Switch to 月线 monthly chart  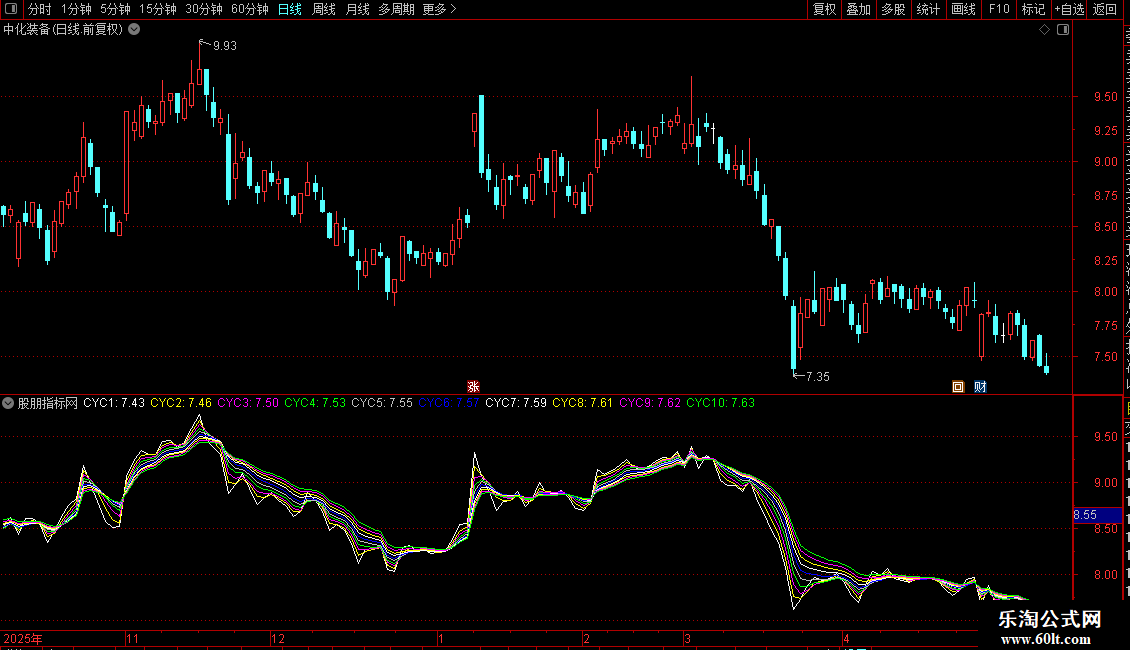(357, 9)
